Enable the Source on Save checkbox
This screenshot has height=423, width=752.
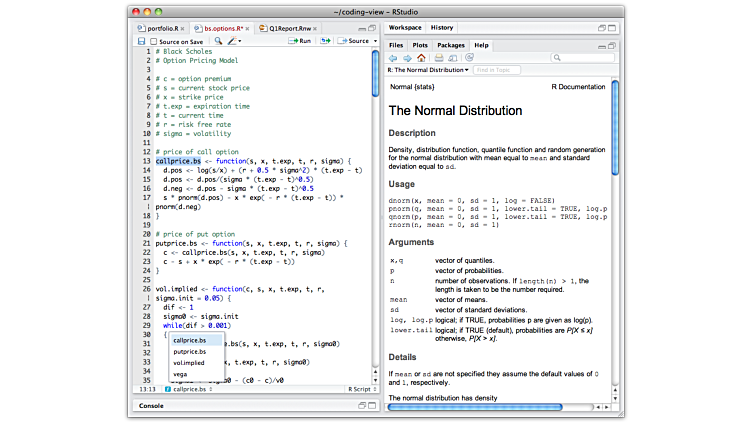point(153,41)
